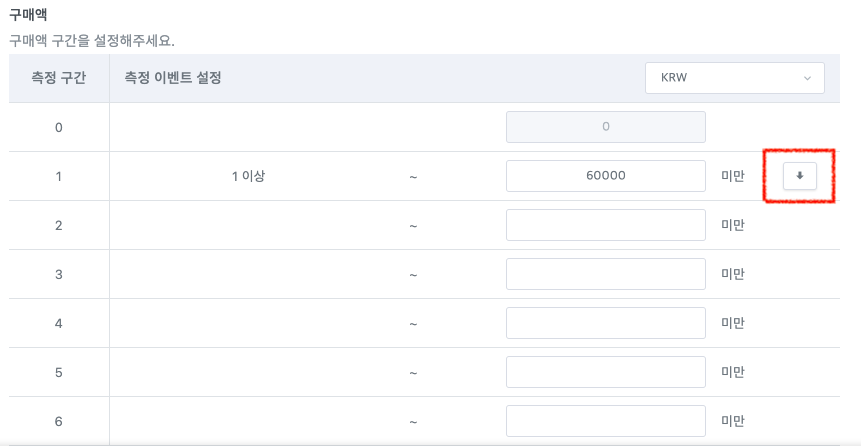
Task: Click the '구매액 구간을 설정해주세요.' description text
Action: pyautogui.click(x=92, y=41)
